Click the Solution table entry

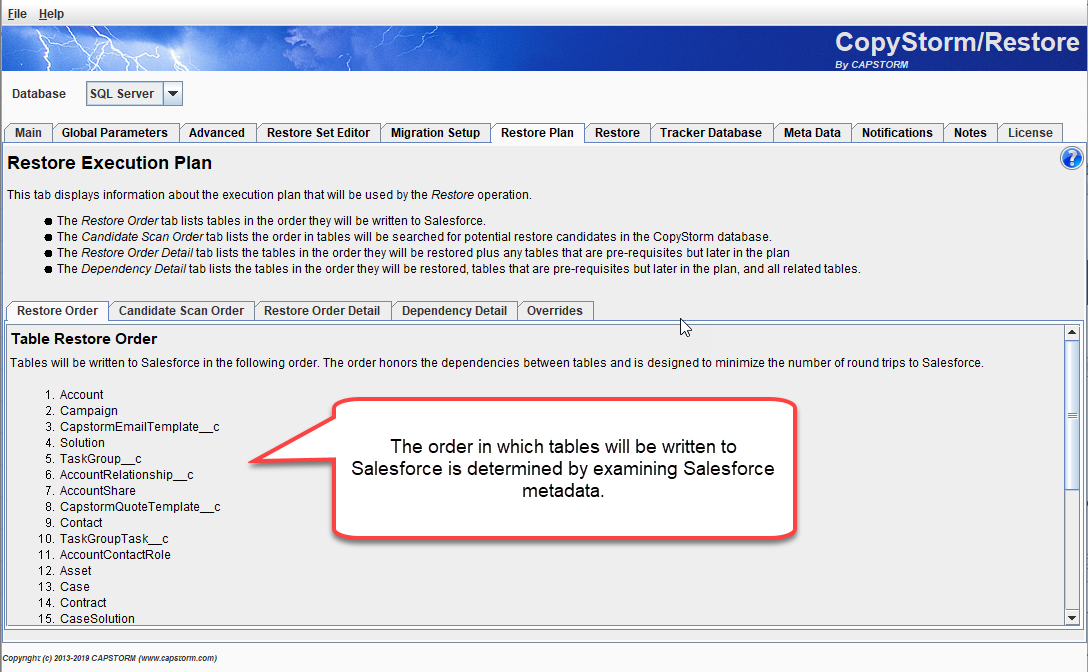coord(82,443)
